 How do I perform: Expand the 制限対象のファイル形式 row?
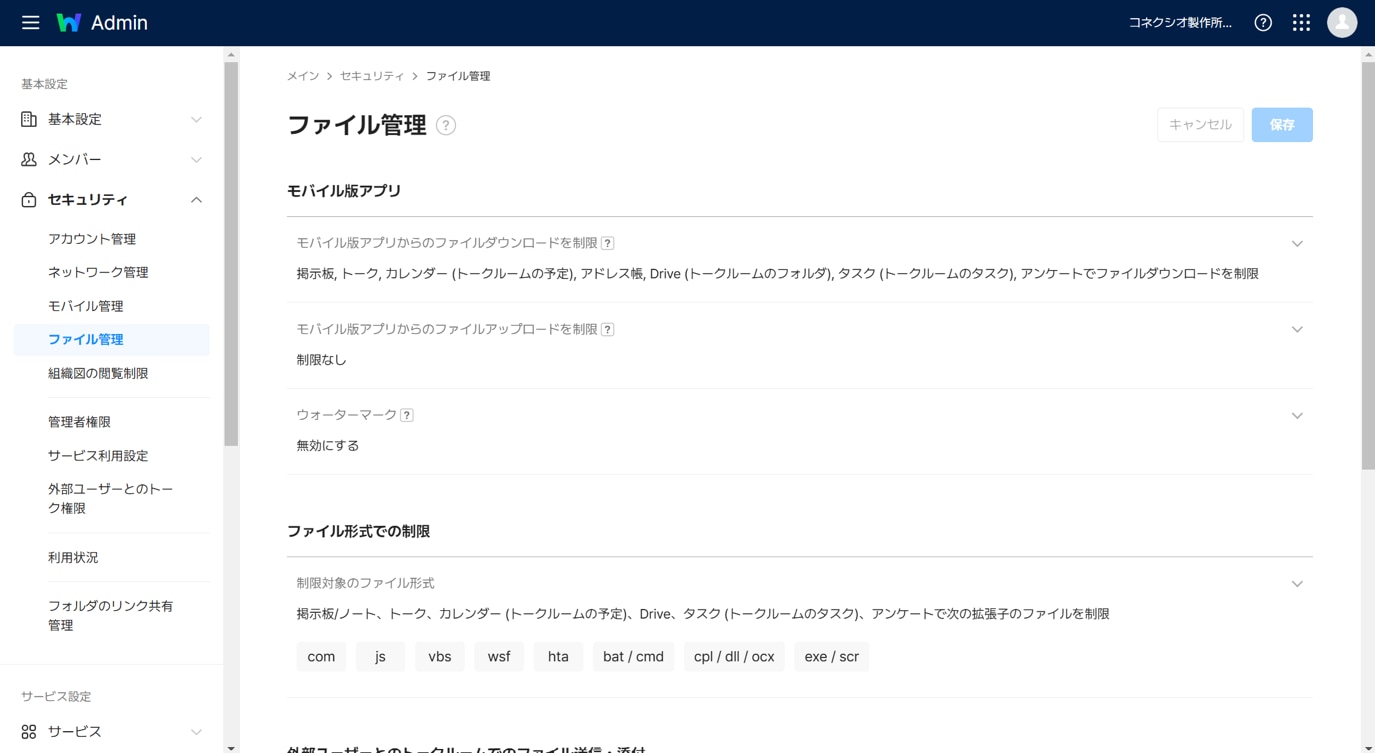point(1297,583)
